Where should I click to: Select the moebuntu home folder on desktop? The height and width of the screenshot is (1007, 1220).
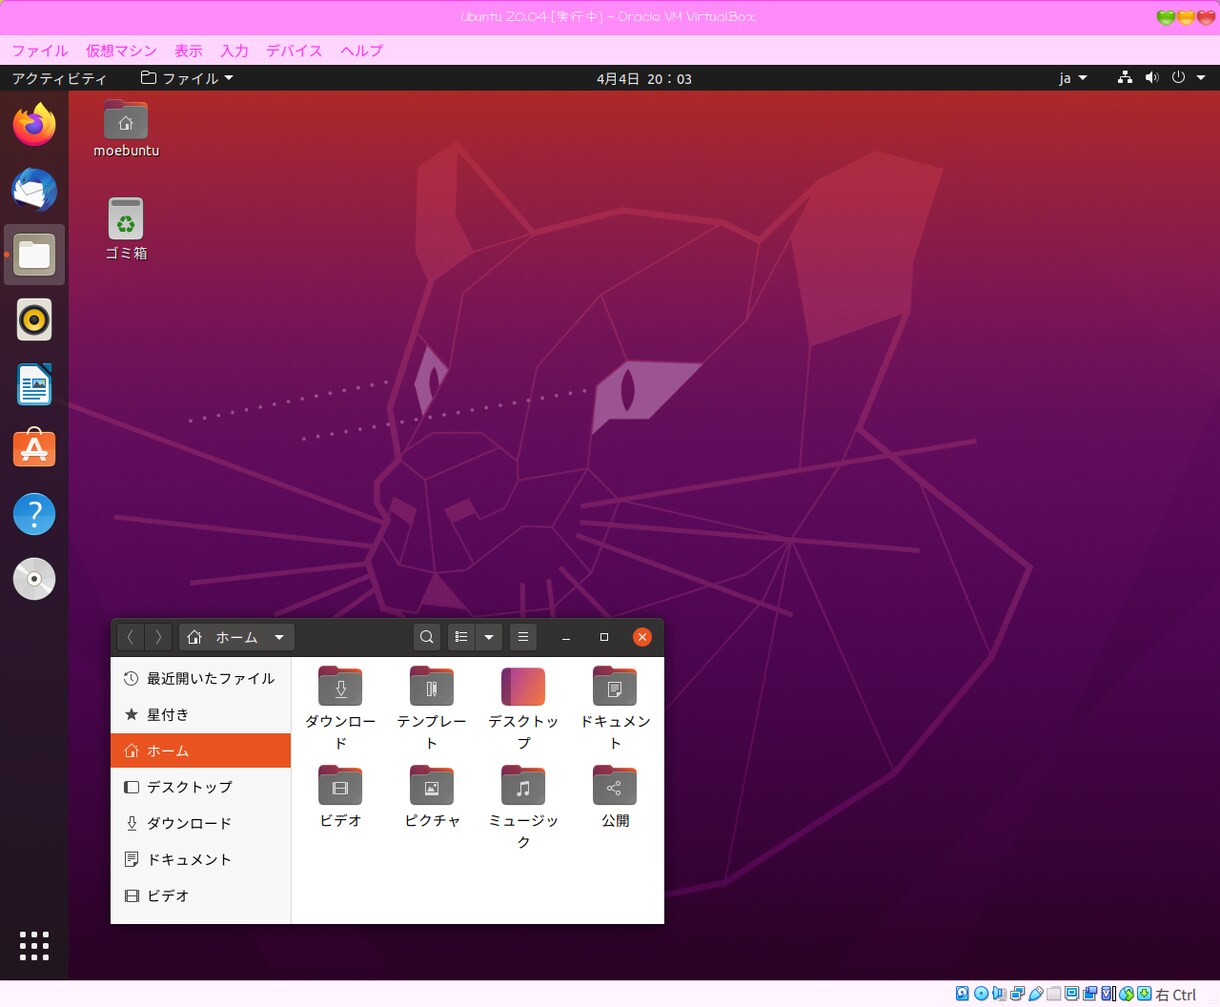126,129
